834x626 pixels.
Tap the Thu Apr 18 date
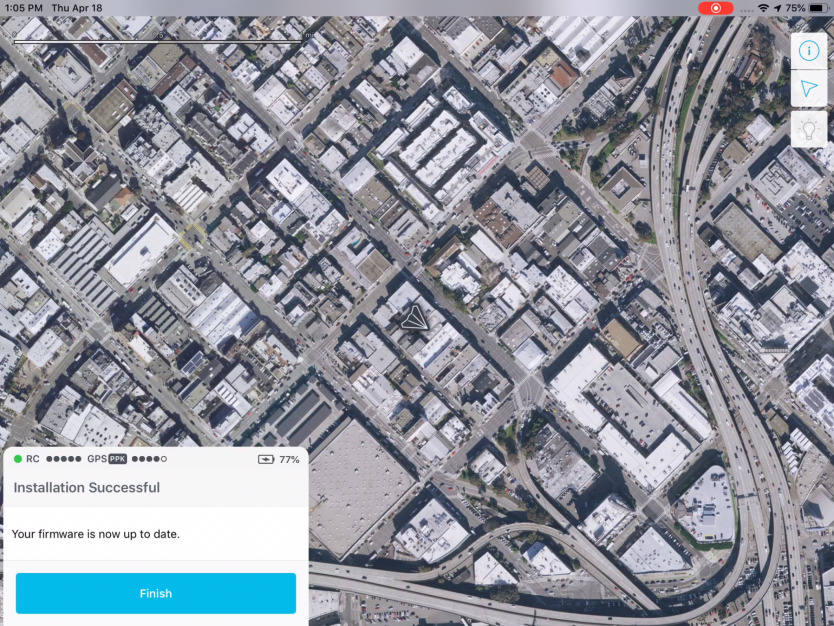(77, 8)
